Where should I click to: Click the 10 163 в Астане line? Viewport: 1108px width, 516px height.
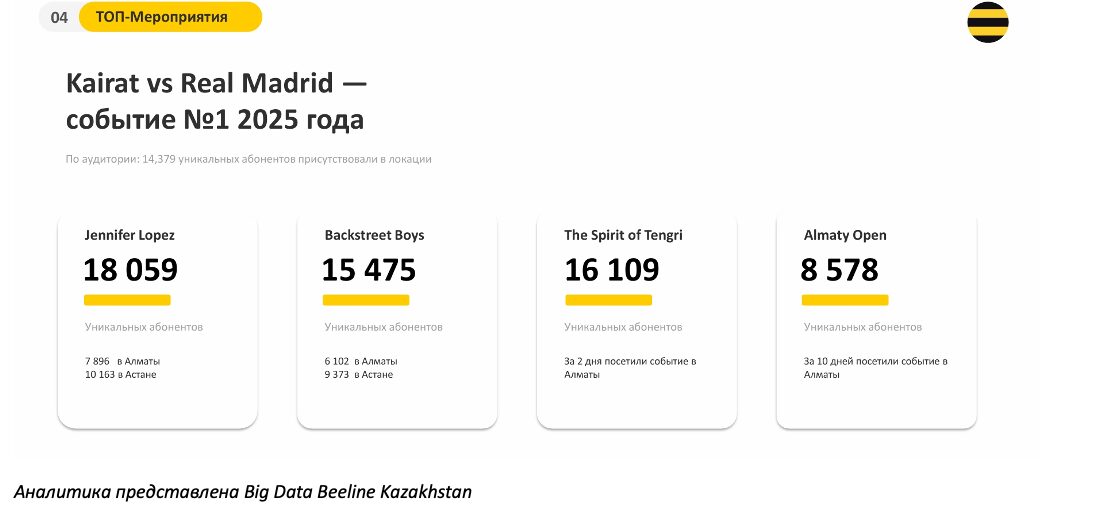point(121,375)
